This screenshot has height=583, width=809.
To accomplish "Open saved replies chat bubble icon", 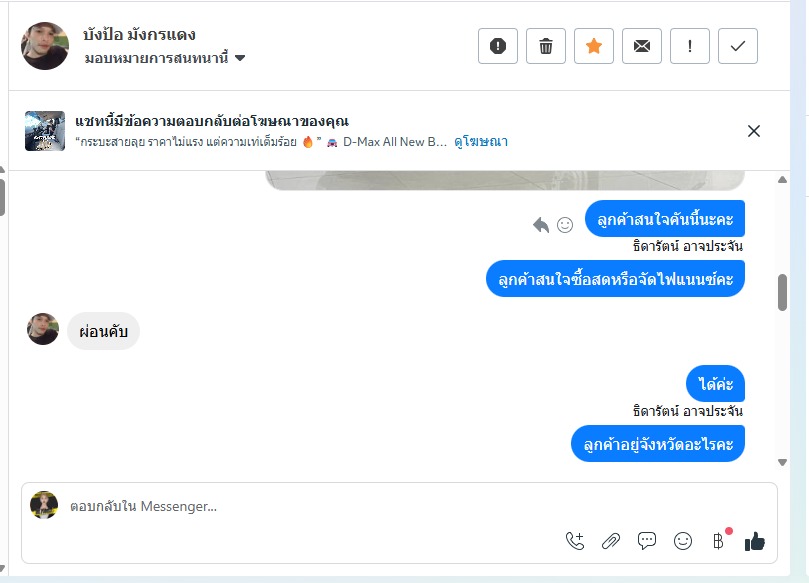I will pyautogui.click(x=647, y=541).
